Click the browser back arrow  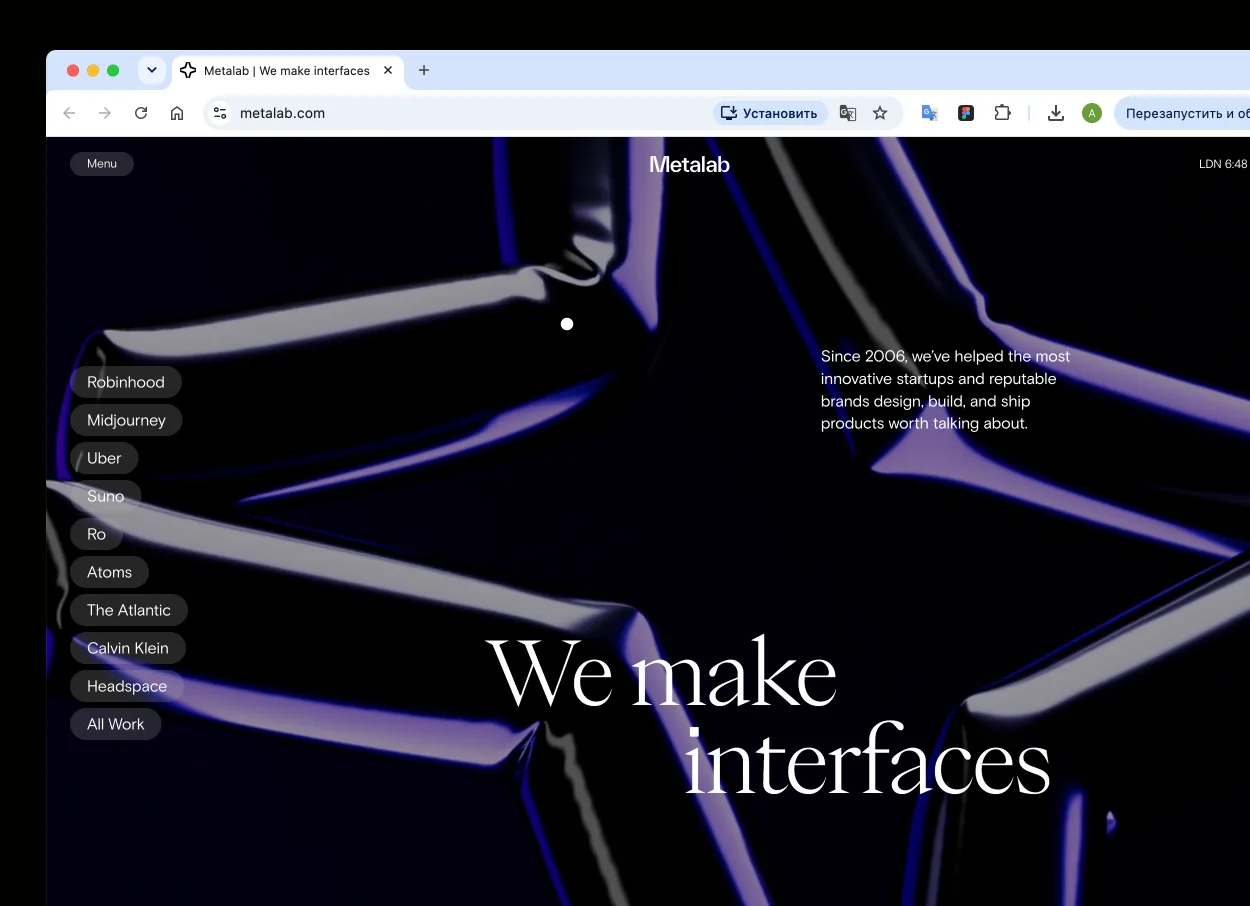point(69,113)
